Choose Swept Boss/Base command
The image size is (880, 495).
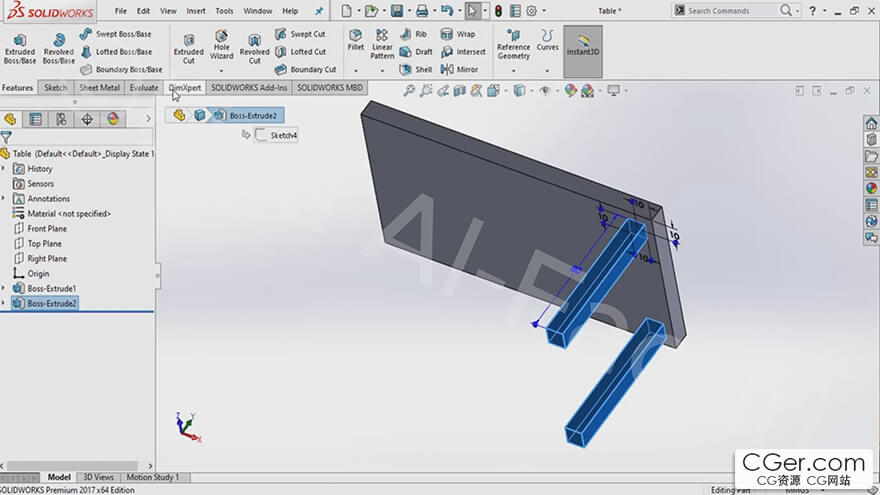(116, 34)
